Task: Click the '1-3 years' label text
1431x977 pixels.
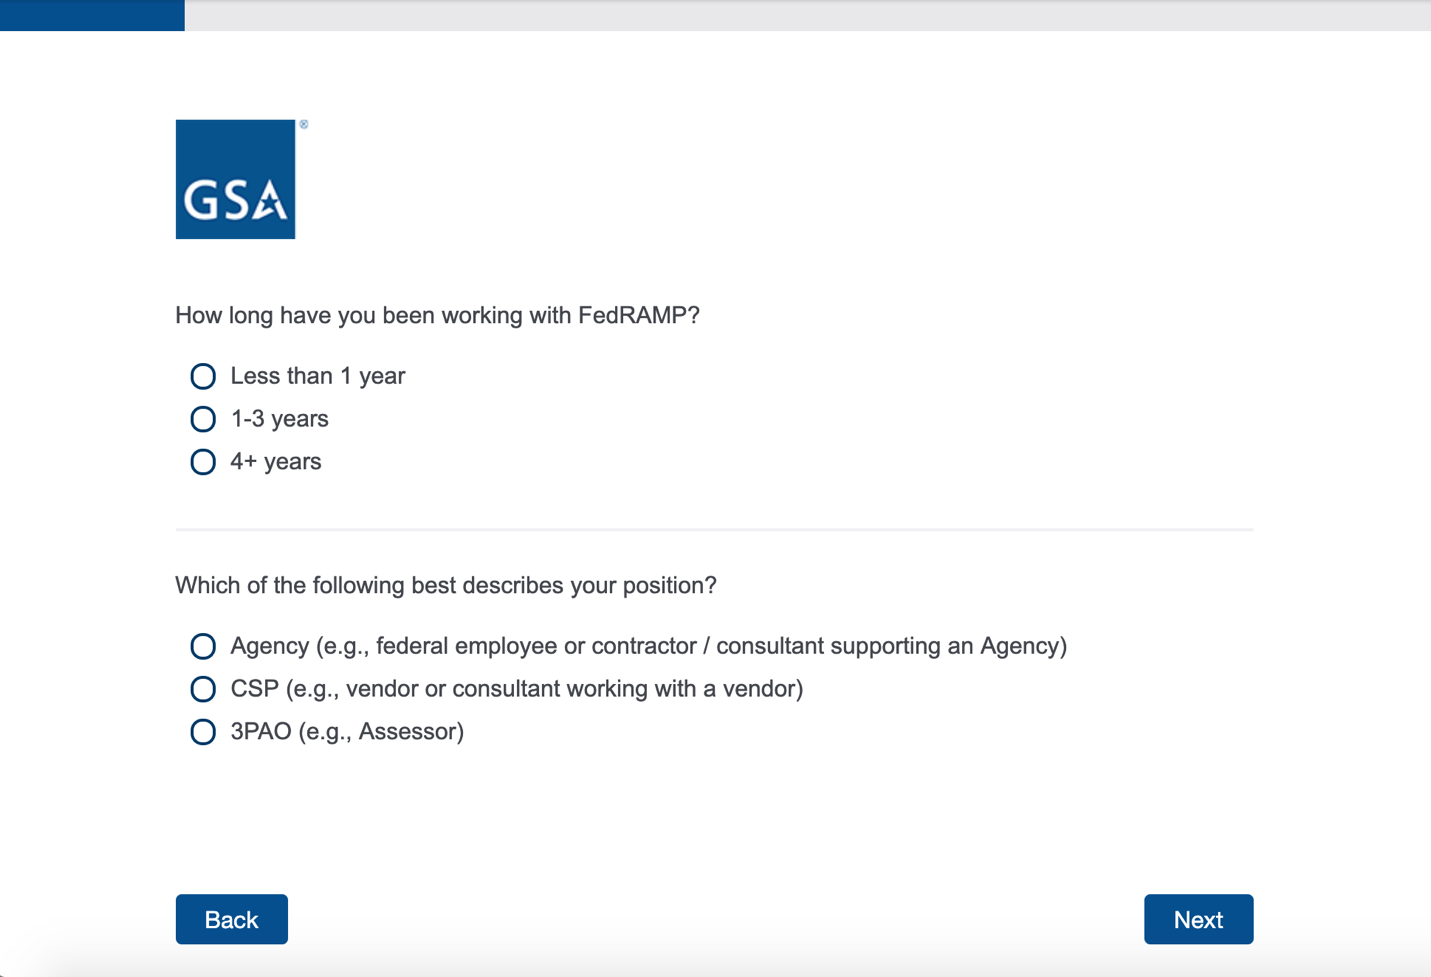Action: point(279,419)
